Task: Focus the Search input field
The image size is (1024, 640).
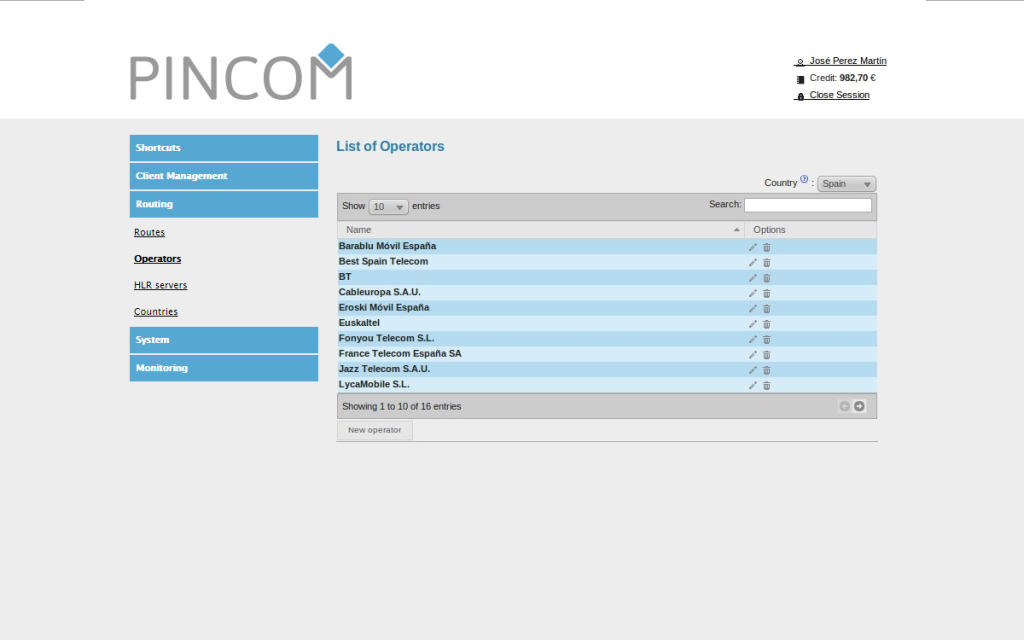Action: [808, 205]
